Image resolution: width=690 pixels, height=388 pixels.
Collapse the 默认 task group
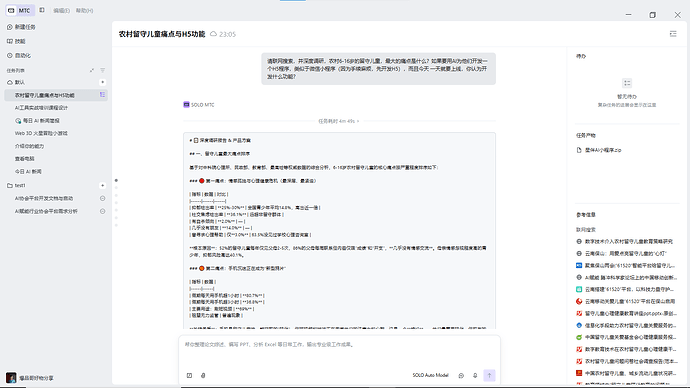16,82
